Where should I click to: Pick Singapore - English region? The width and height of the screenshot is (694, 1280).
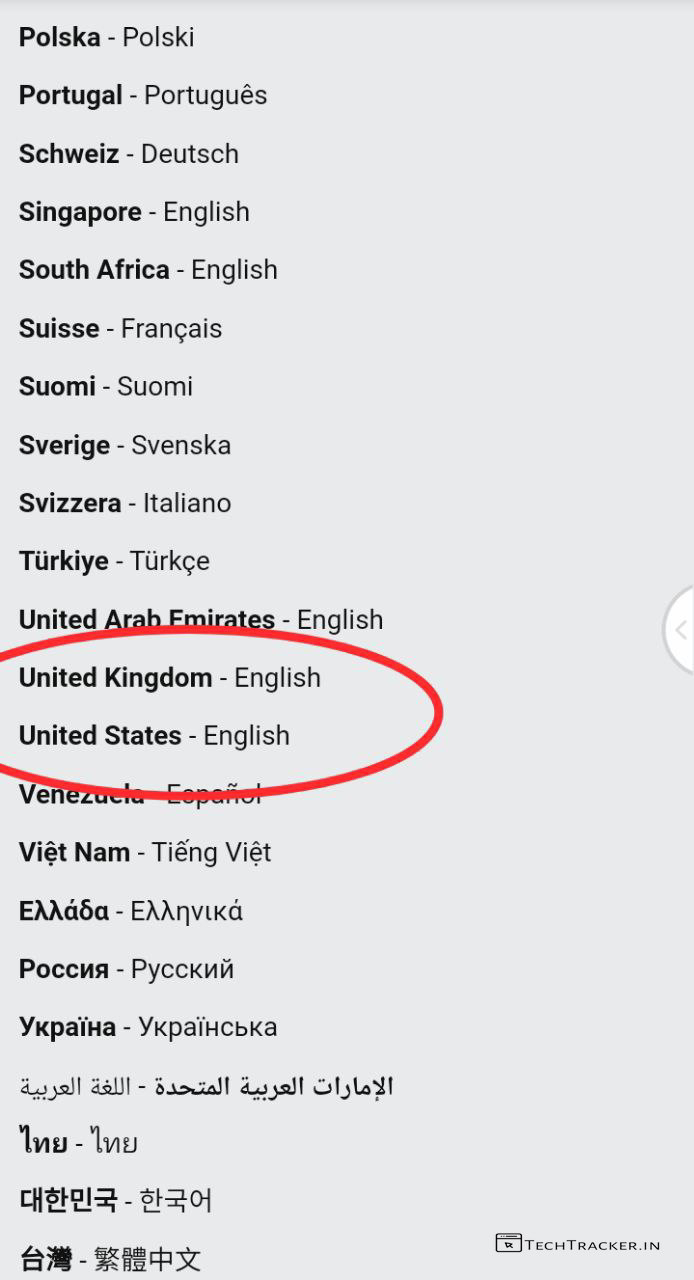tap(134, 212)
